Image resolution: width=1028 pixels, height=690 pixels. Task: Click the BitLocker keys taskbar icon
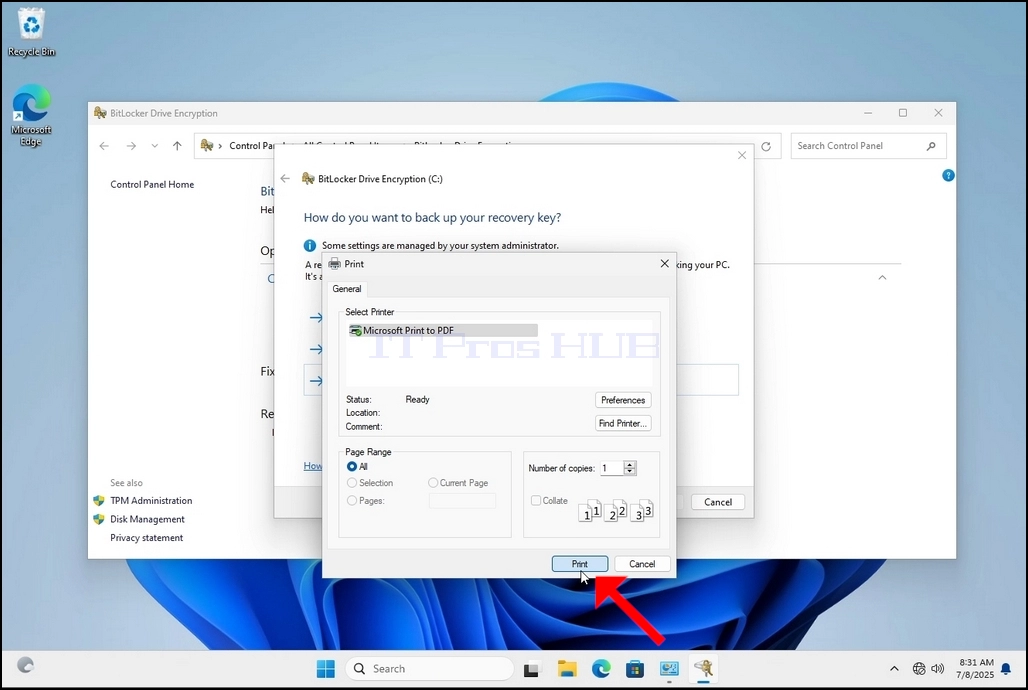coord(703,669)
